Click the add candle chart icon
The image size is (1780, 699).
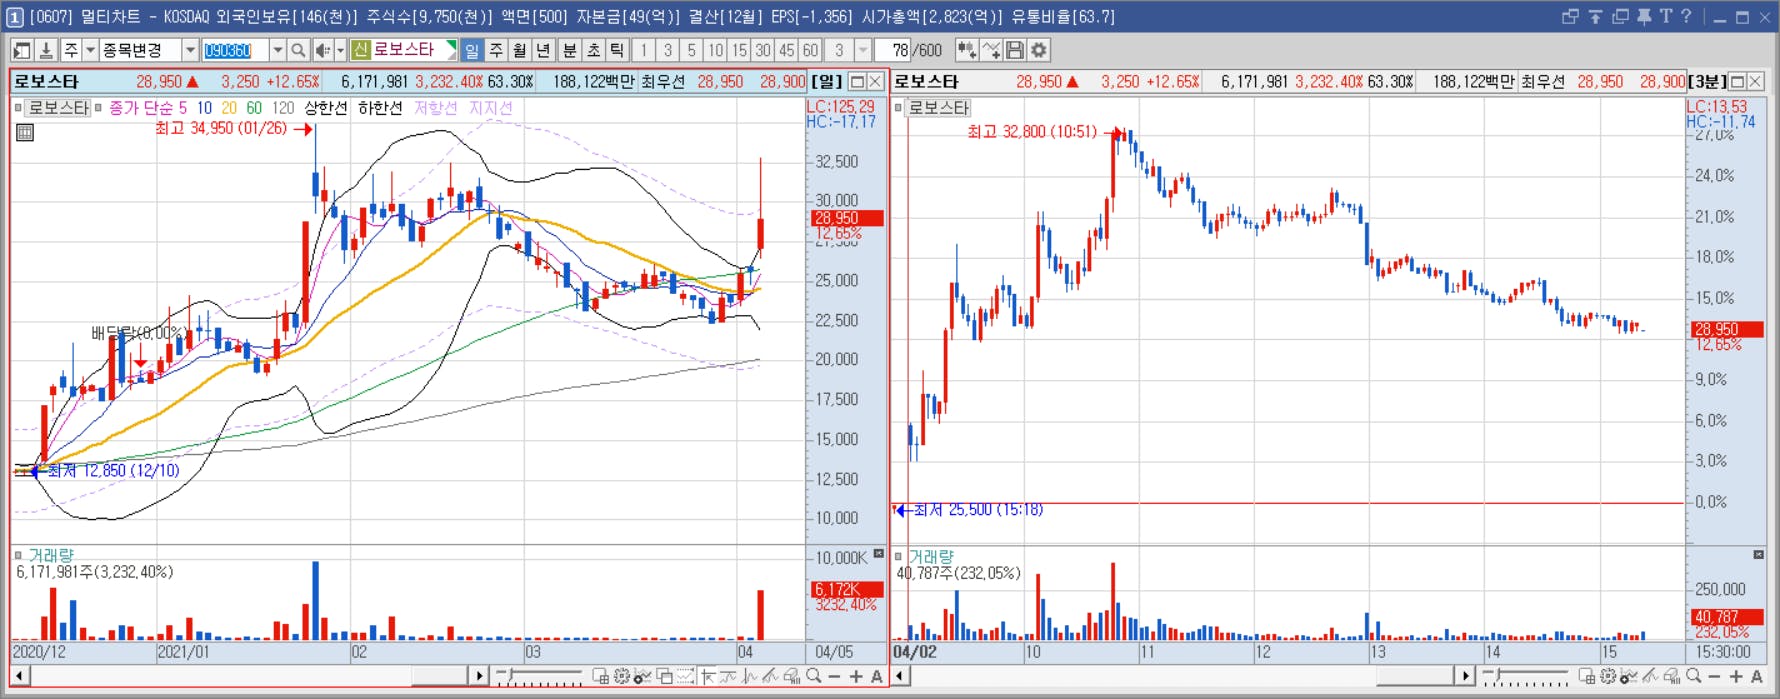pyautogui.click(x=966, y=50)
